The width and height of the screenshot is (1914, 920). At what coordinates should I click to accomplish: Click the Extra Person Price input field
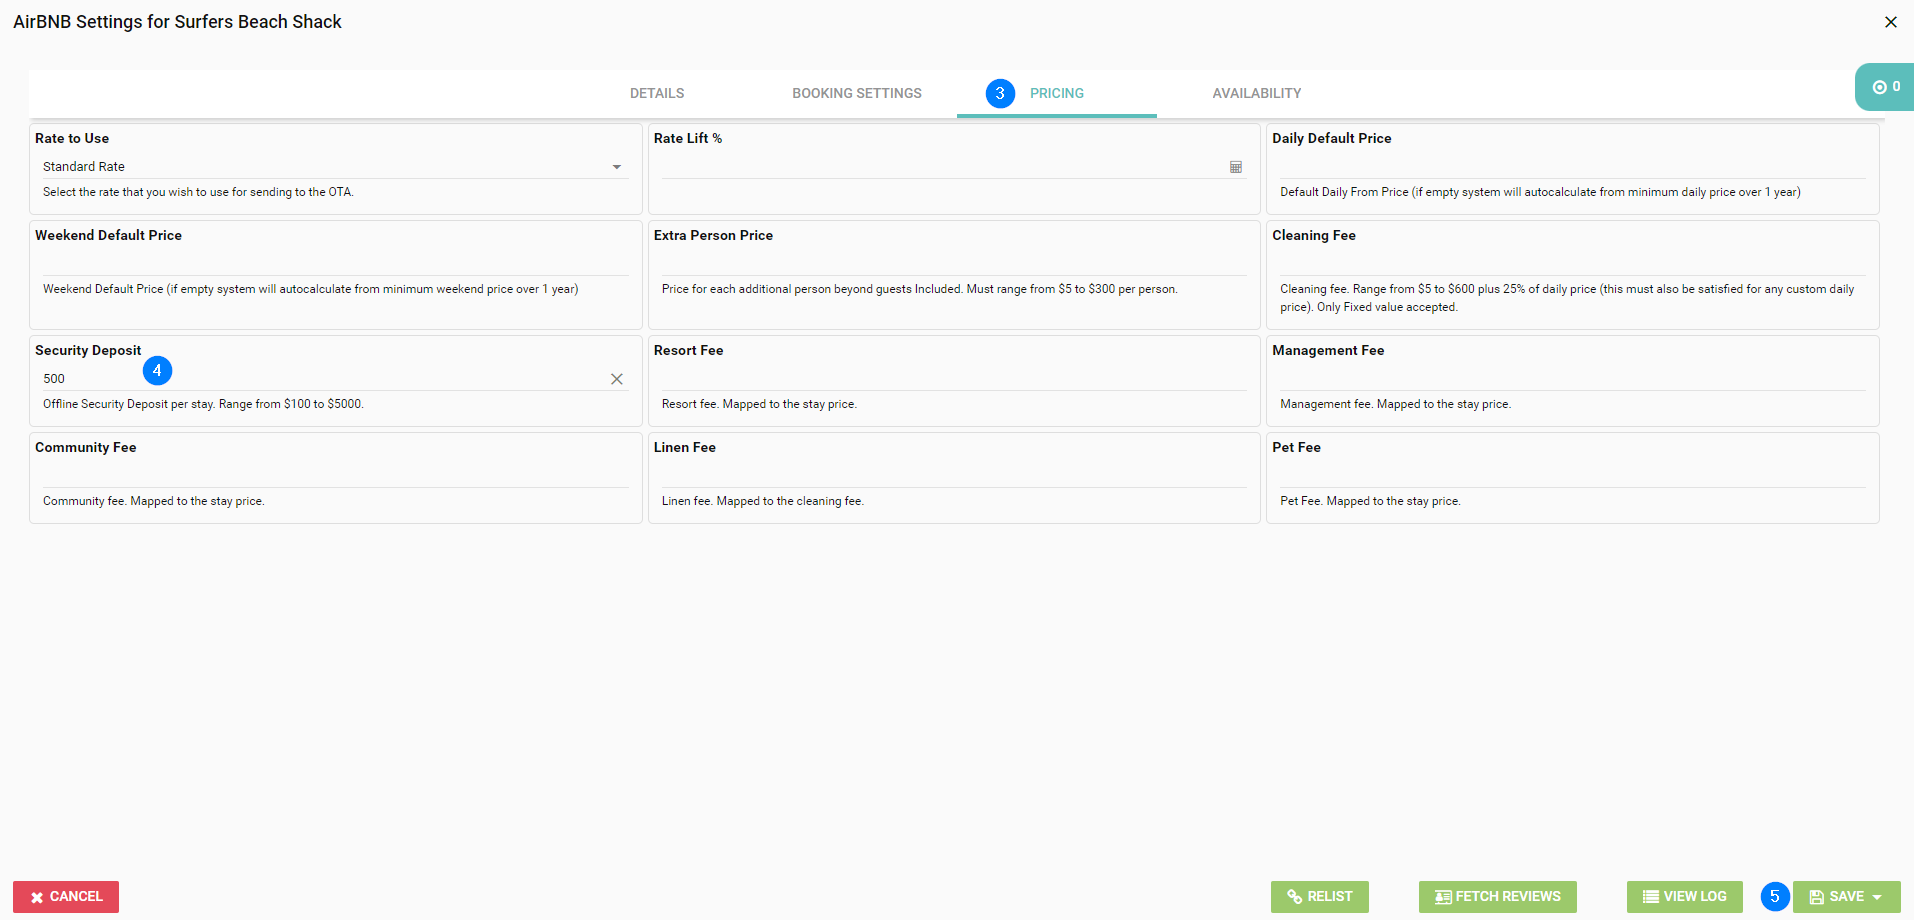click(x=953, y=263)
